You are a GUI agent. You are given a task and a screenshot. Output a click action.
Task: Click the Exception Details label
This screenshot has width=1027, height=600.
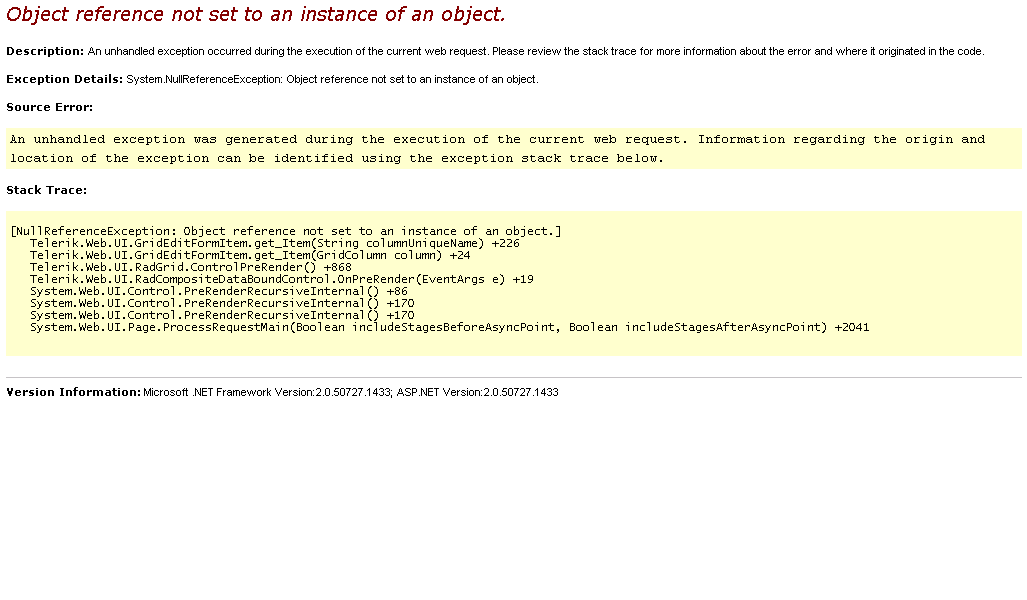(64, 79)
